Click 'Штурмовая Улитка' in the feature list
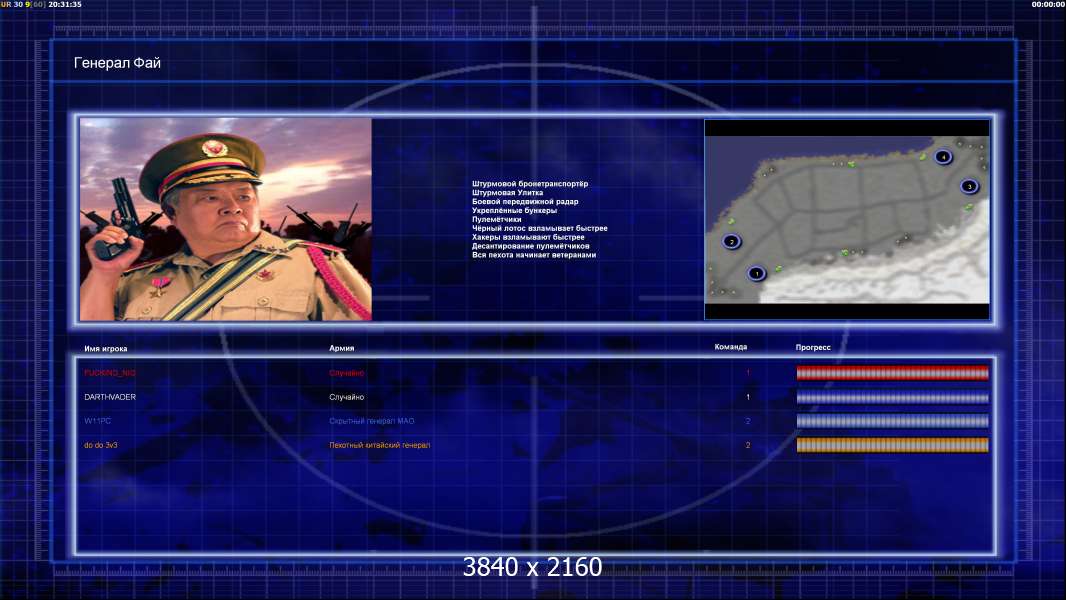This screenshot has width=1066, height=600. click(x=507, y=192)
